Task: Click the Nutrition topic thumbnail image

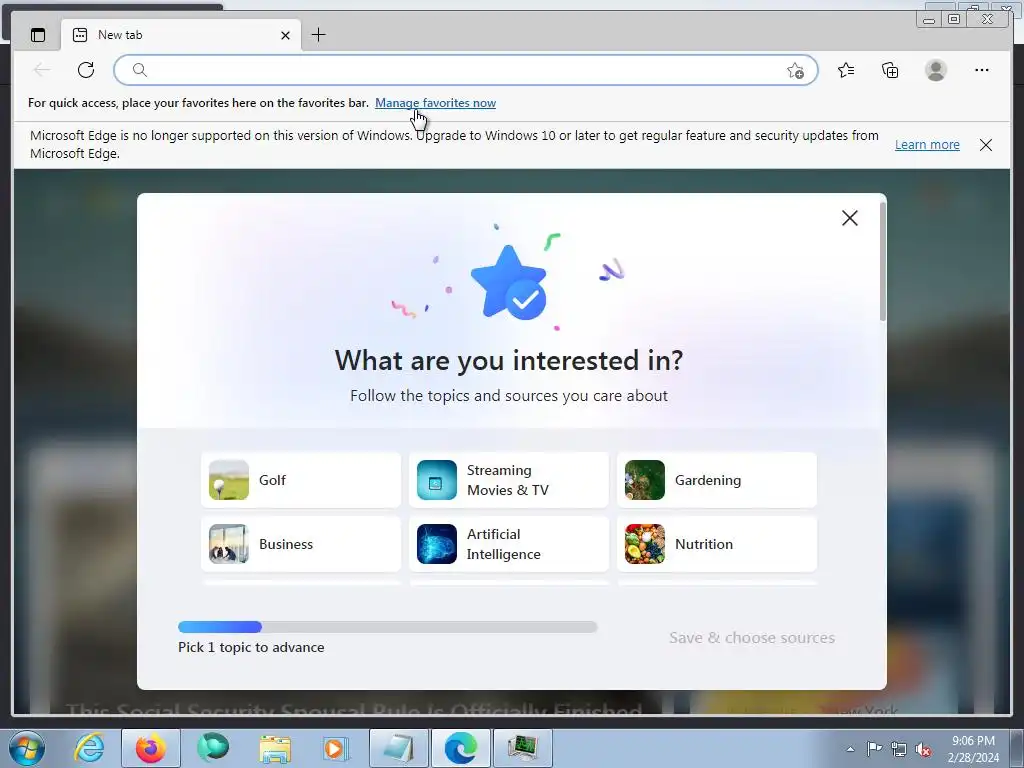Action: click(645, 544)
